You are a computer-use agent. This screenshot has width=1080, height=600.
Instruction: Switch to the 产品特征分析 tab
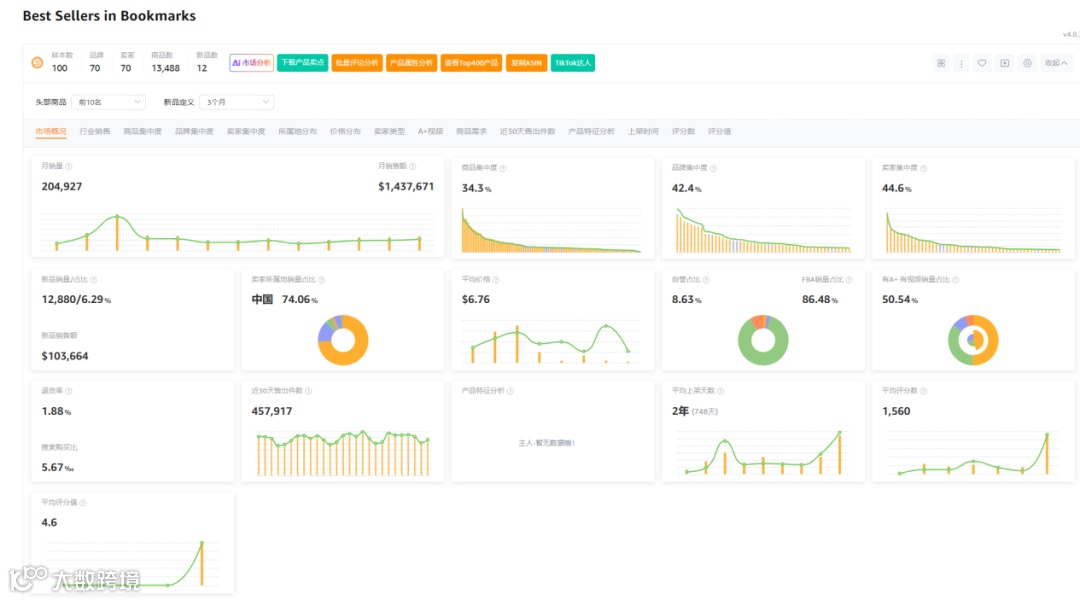click(591, 131)
